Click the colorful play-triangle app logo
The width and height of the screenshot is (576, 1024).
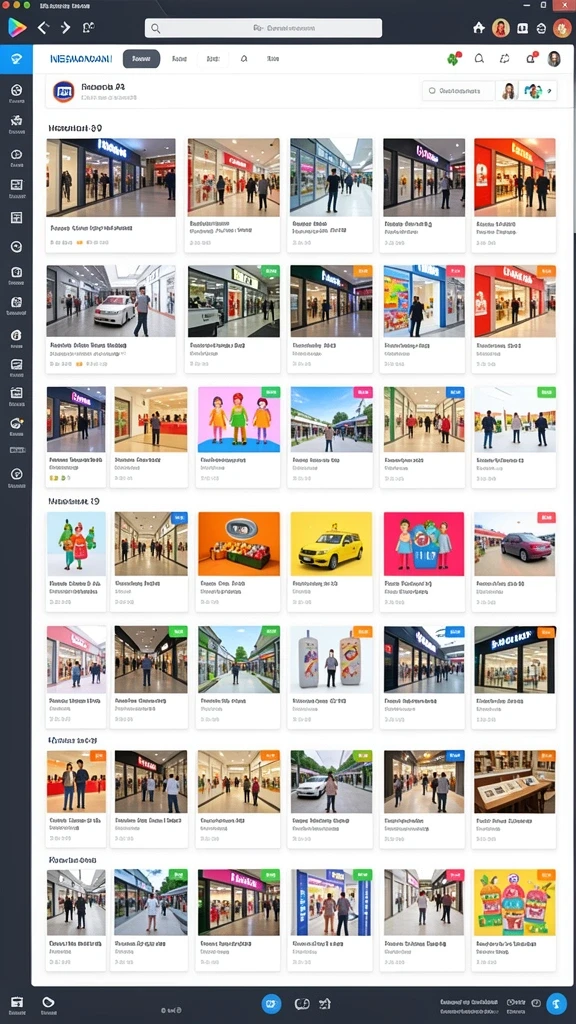(16, 27)
